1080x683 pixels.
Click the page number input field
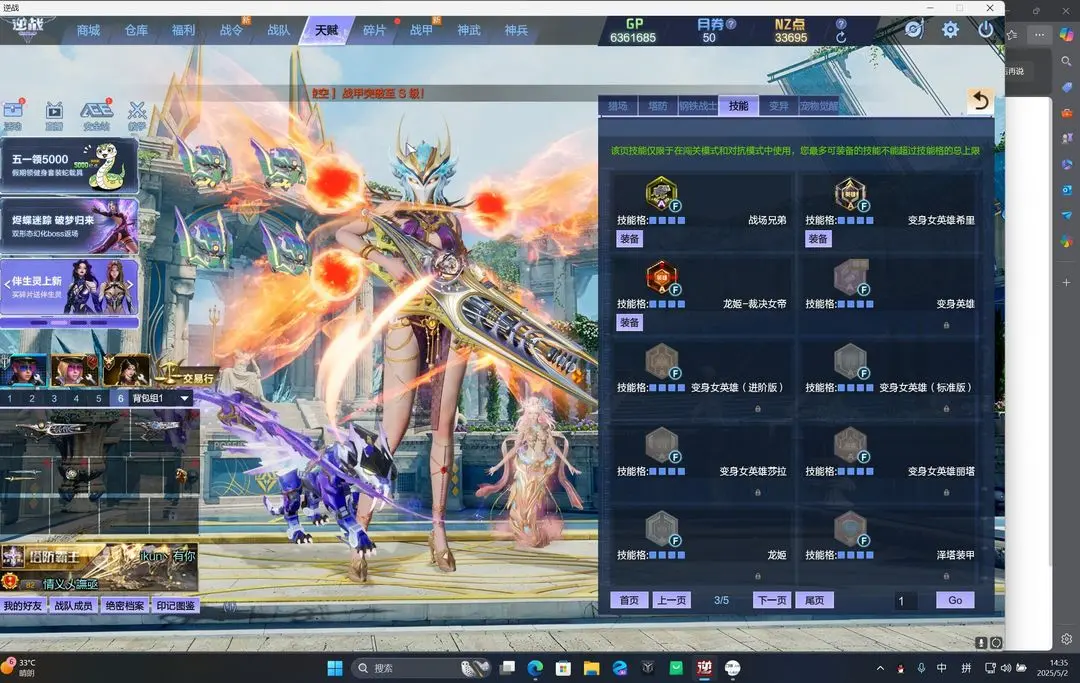tap(906, 601)
